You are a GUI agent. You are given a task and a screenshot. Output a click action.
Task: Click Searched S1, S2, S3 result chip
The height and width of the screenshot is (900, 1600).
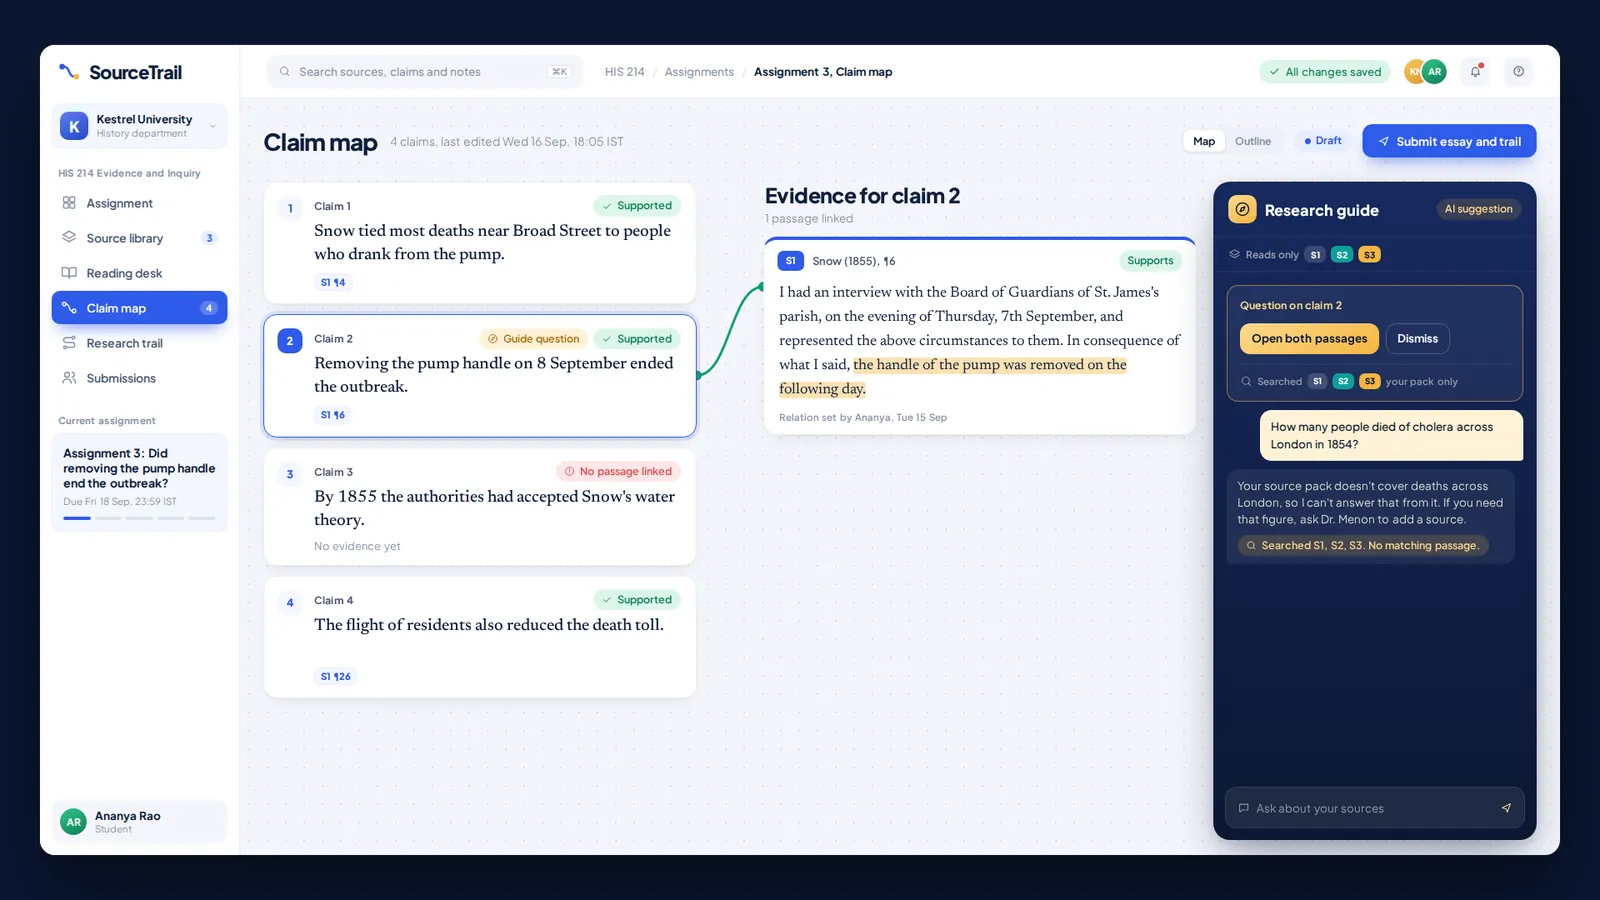(1364, 546)
